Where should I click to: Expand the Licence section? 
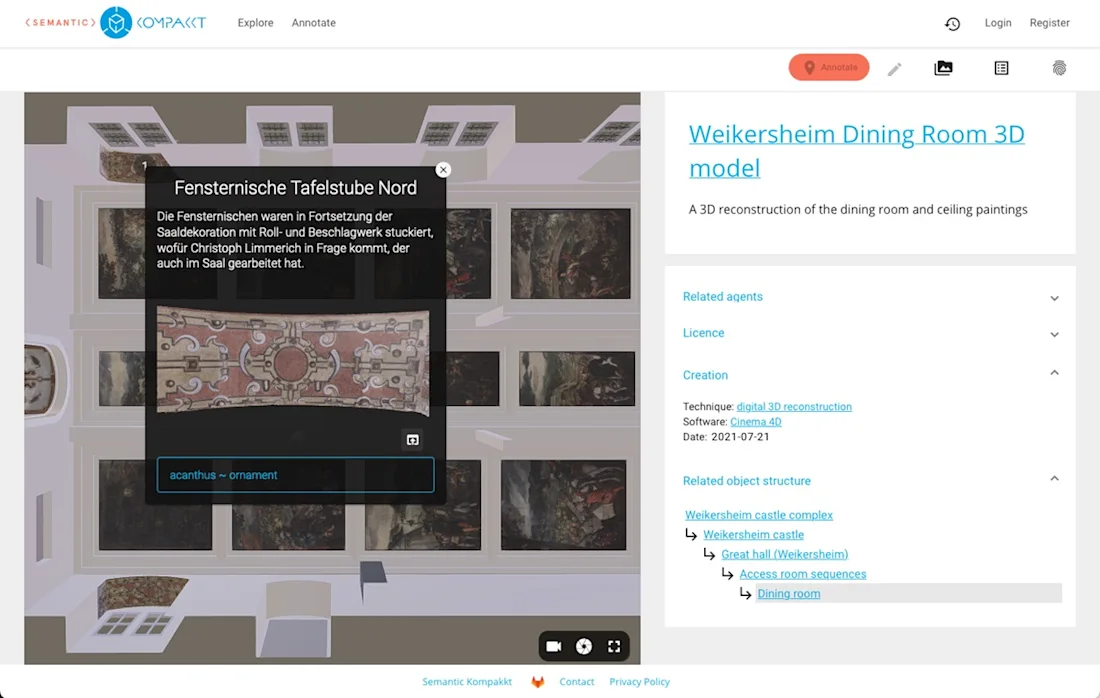coord(870,333)
